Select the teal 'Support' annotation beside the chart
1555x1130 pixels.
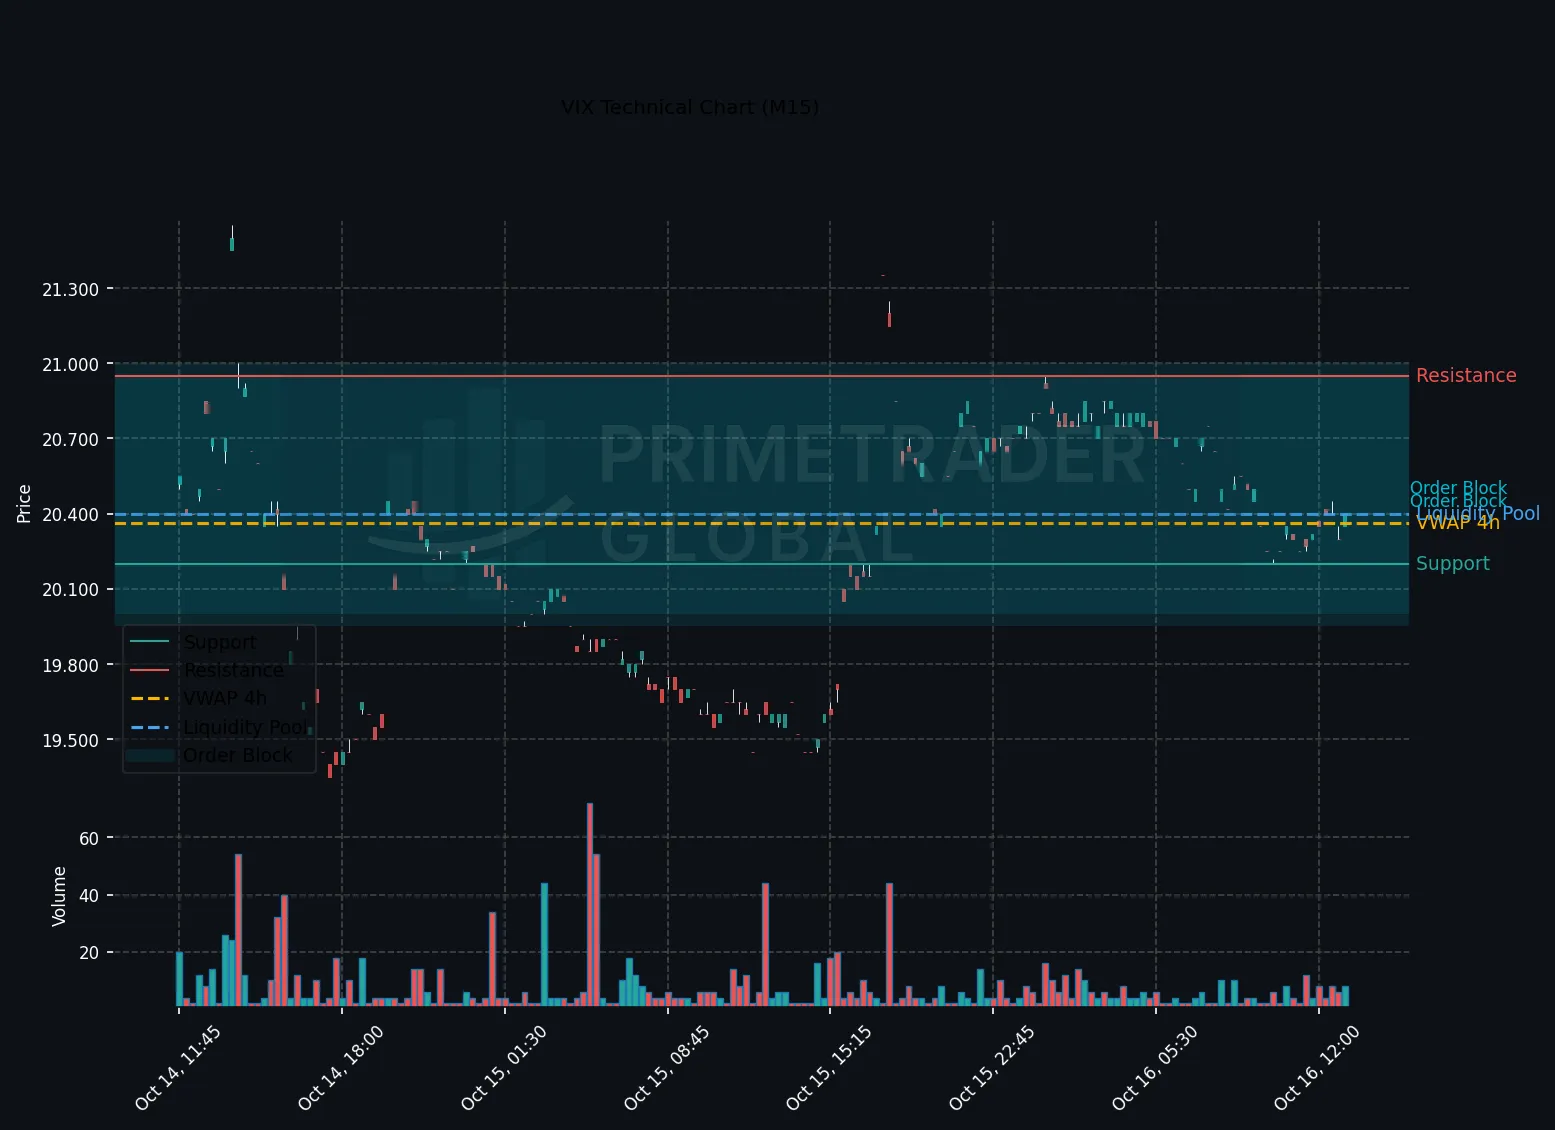pos(1453,564)
